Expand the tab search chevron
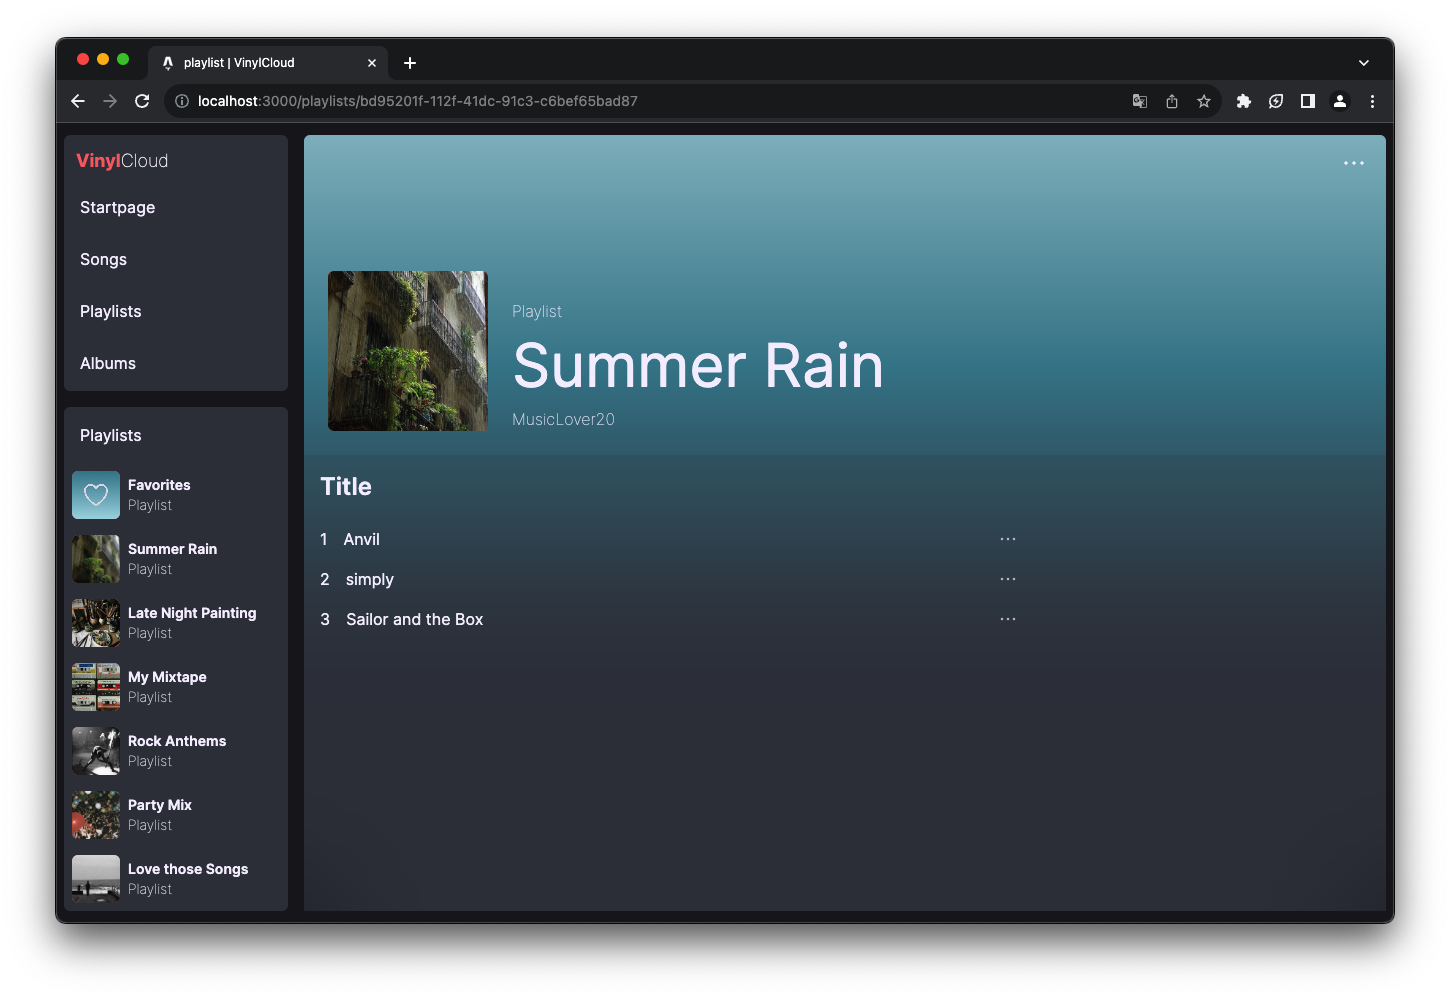Viewport: 1450px width, 997px height. [1363, 63]
